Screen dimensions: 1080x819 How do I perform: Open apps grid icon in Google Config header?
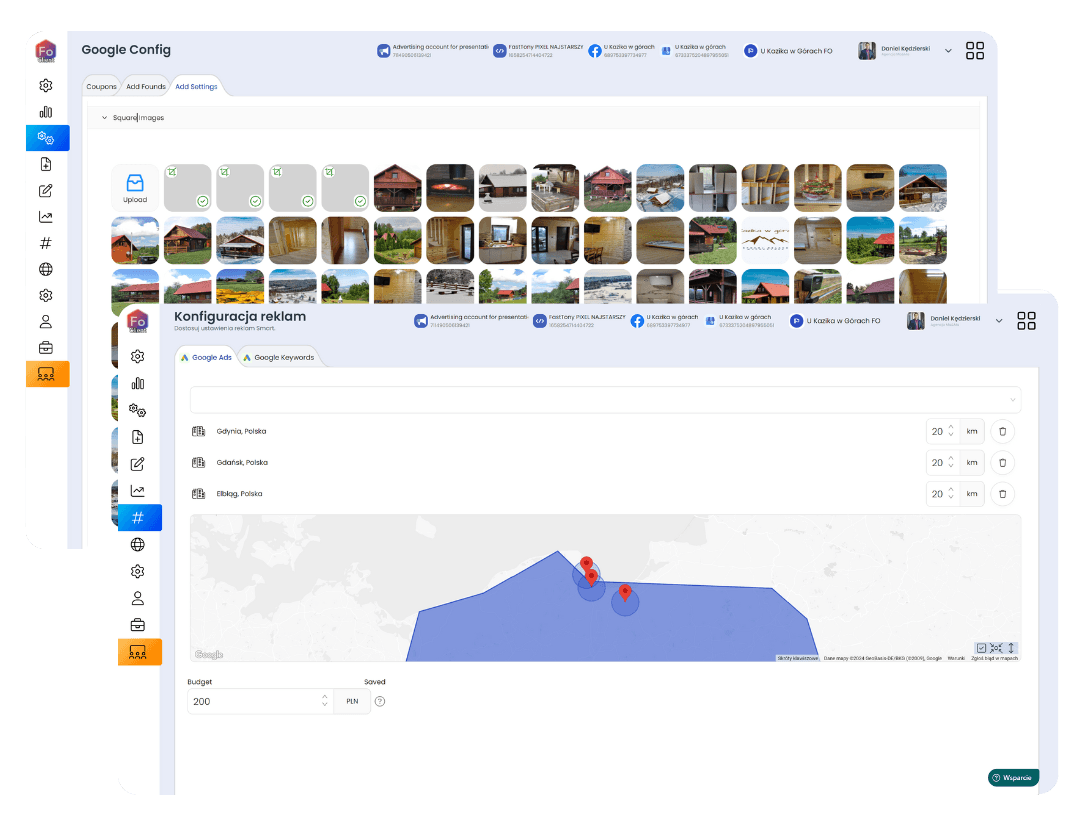tap(975, 50)
